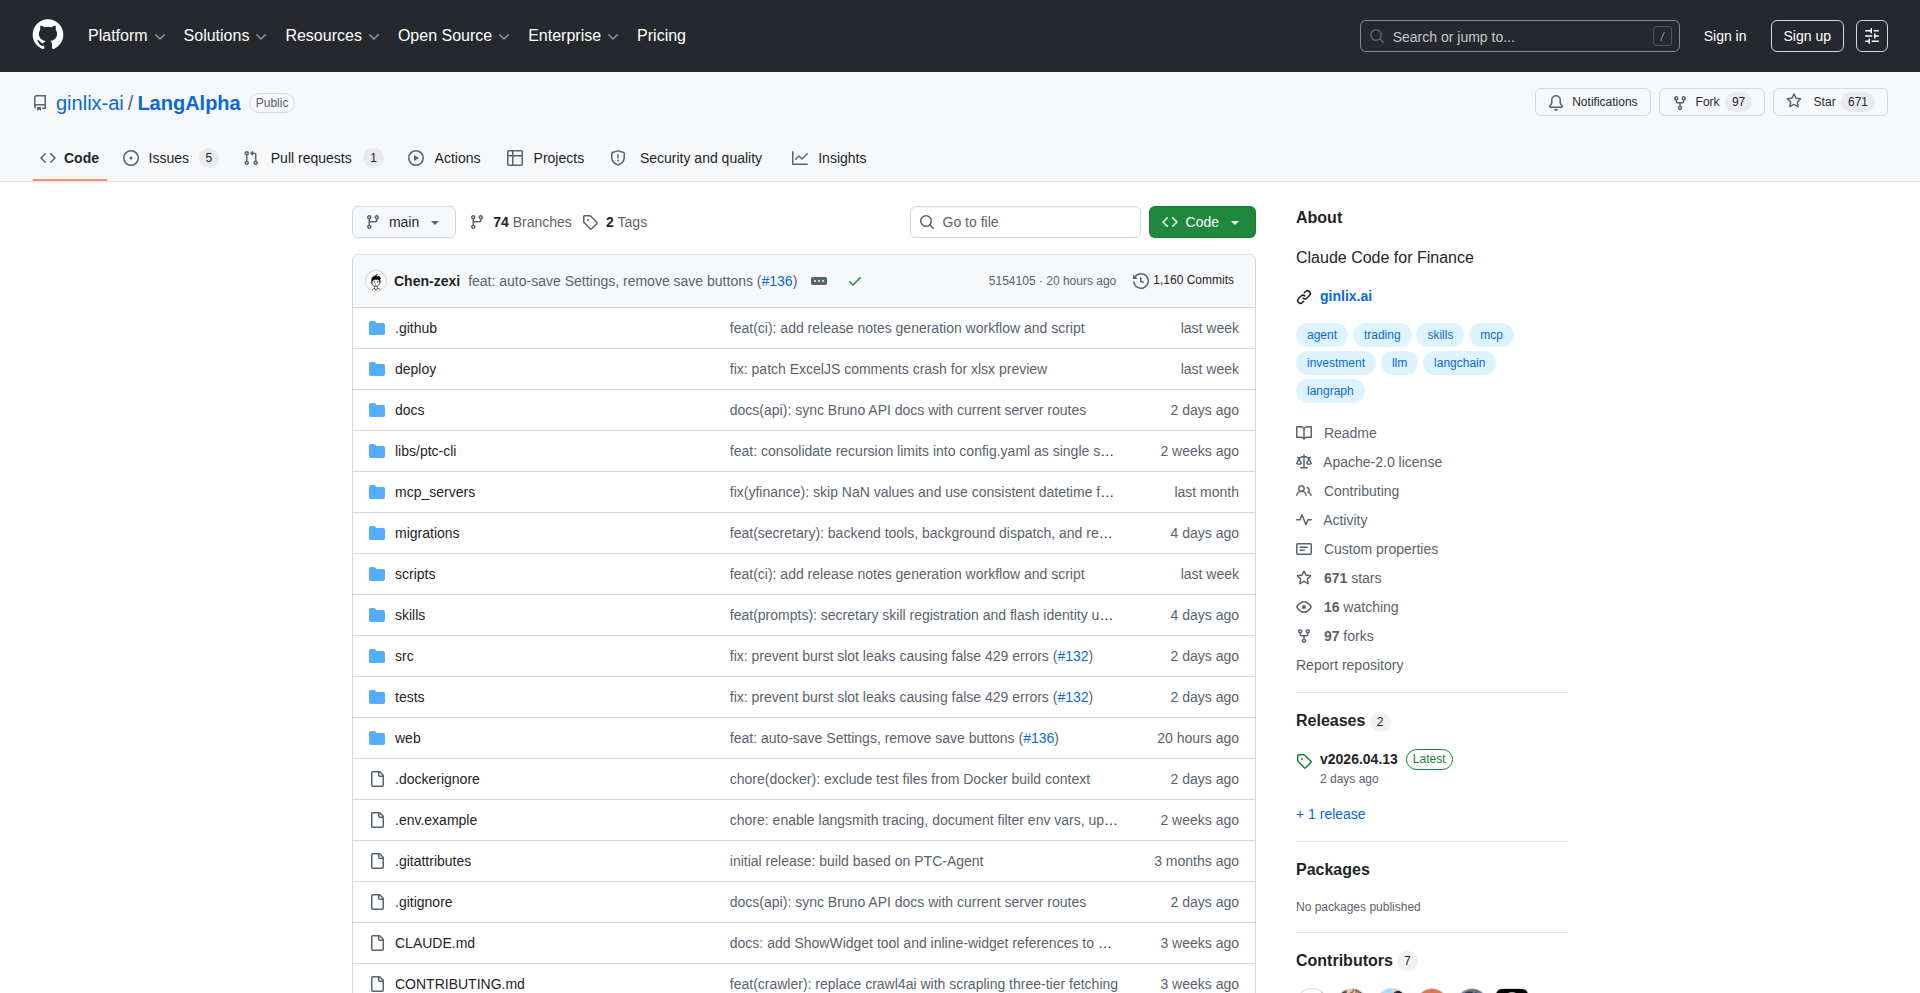Expand commit message details ellipsis
The image size is (1920, 993).
(x=819, y=281)
